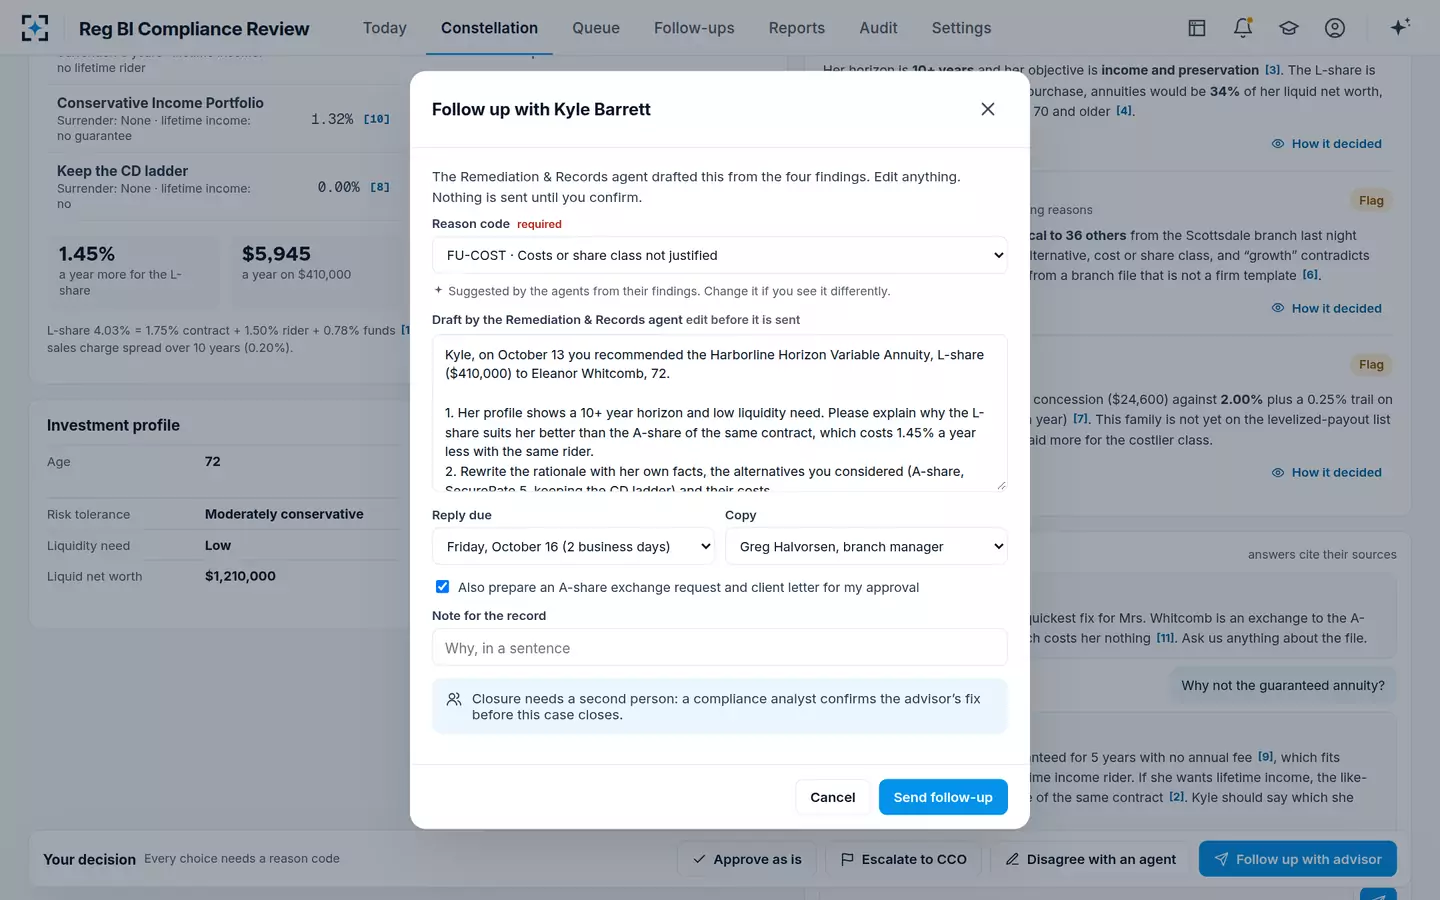Go to the Audit tab
The height and width of the screenshot is (900, 1440).
878,28
